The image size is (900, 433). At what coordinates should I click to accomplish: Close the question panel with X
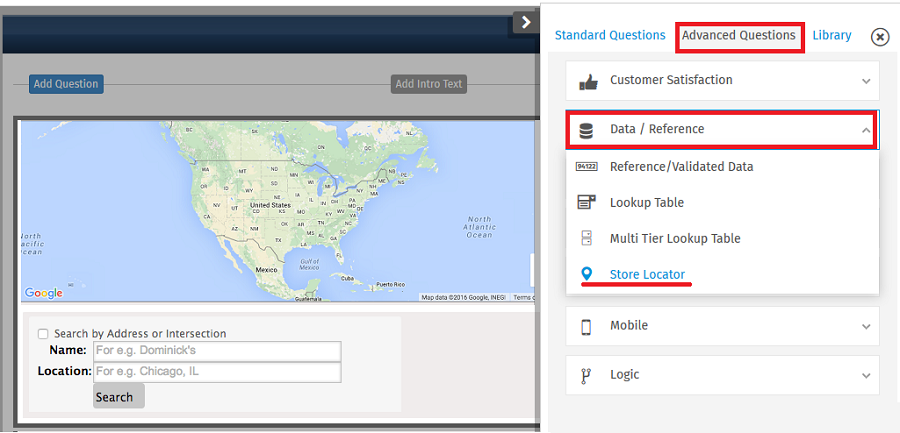point(880,37)
